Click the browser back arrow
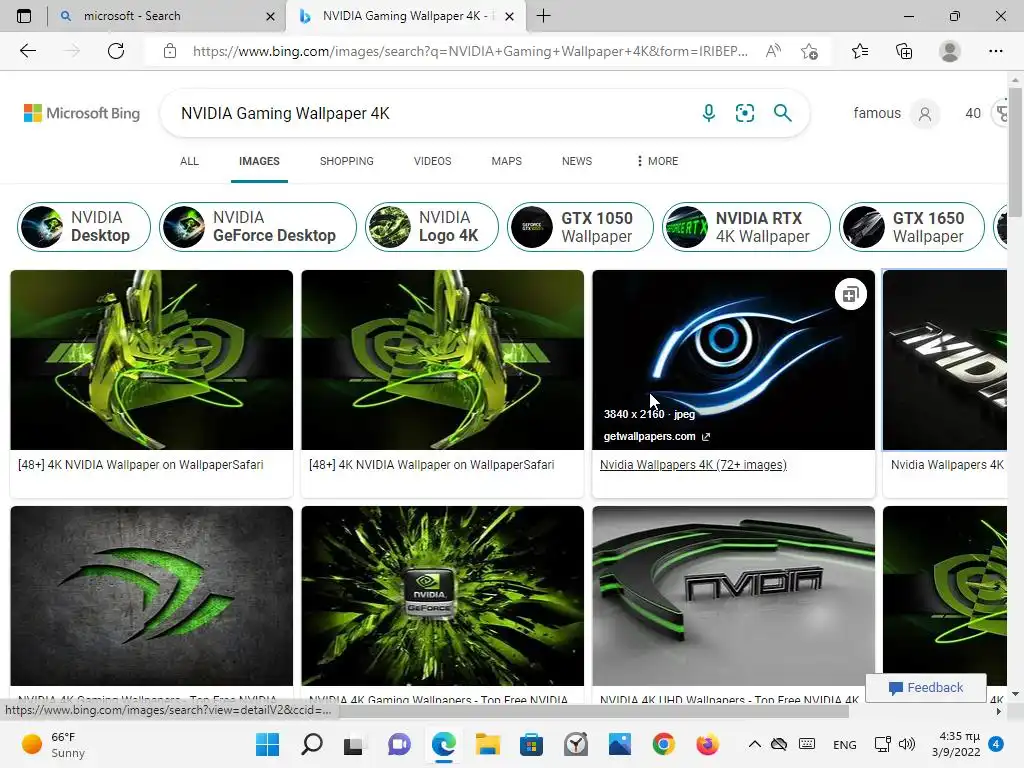The image size is (1024, 768). coord(27,51)
